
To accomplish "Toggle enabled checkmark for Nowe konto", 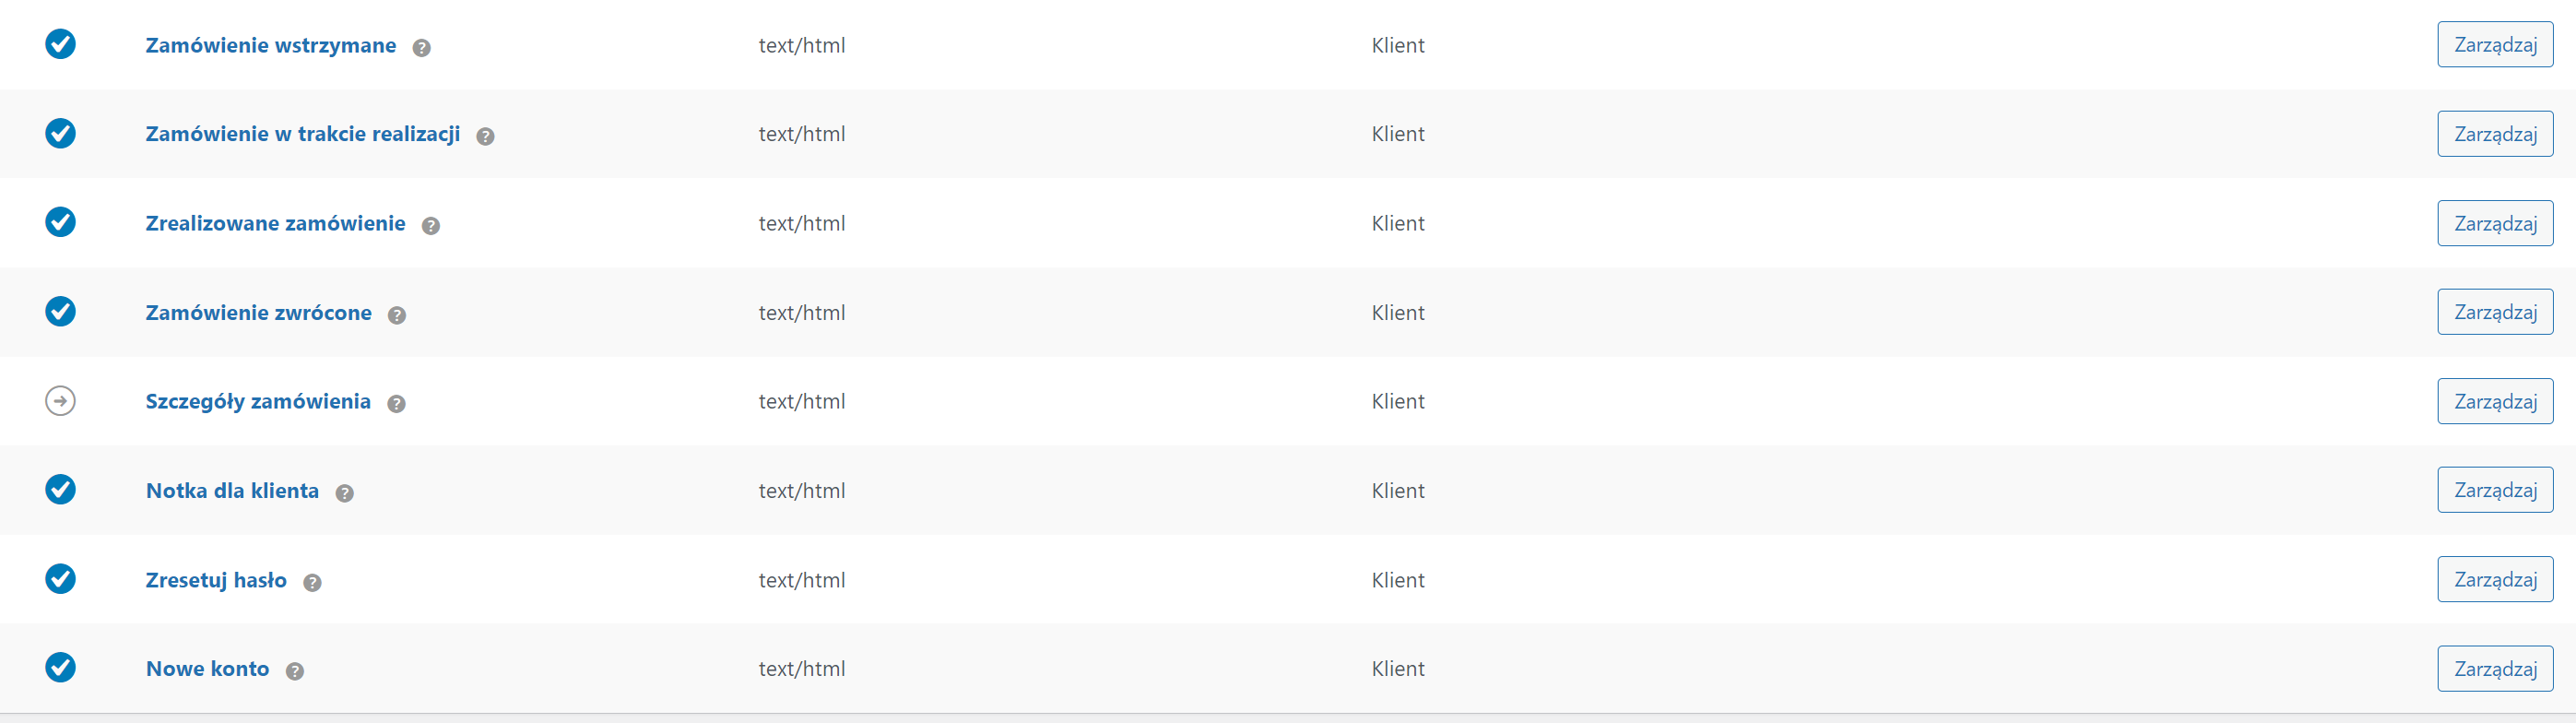I will click(61, 667).
